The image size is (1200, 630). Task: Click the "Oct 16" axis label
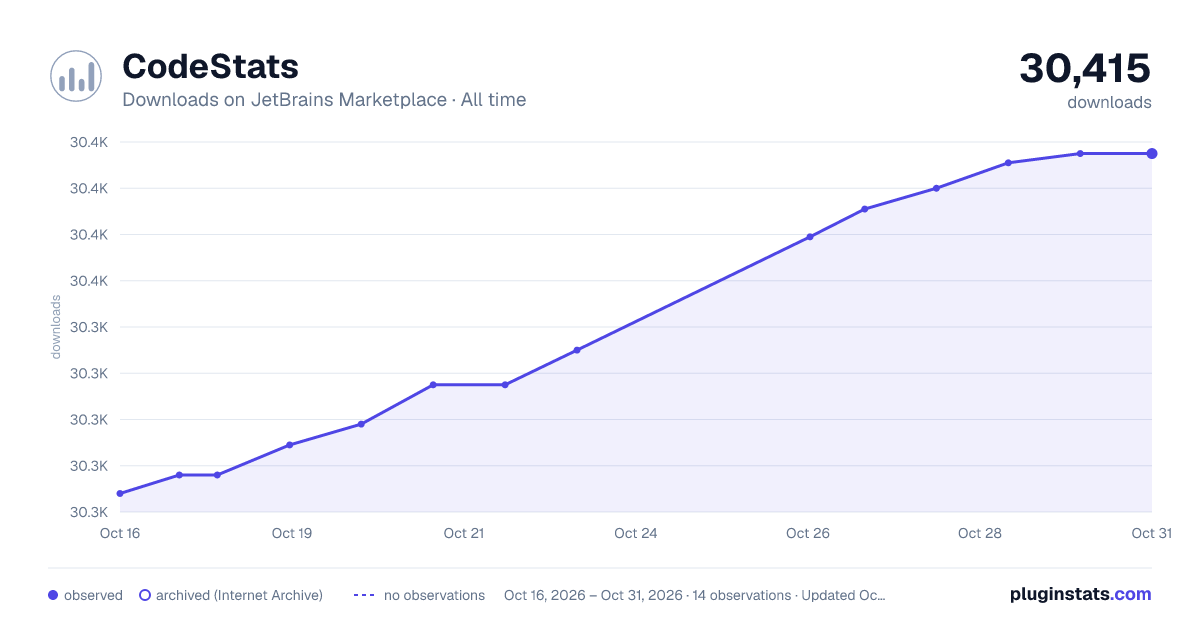[120, 533]
